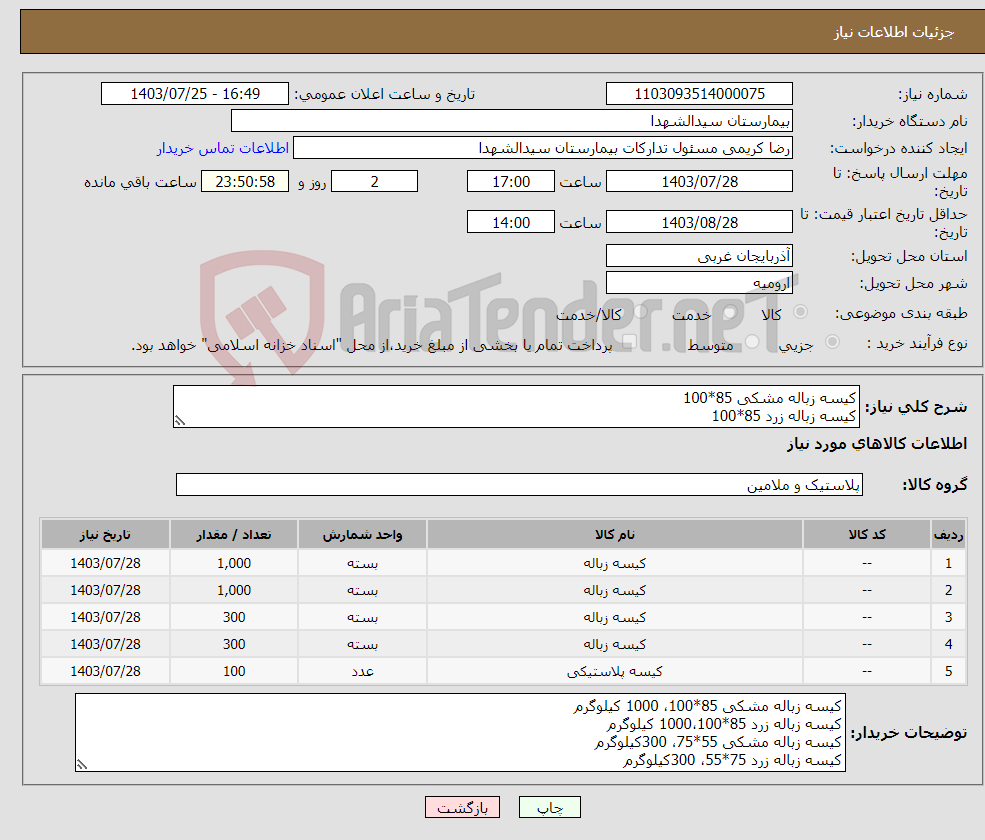Click the page title جزئیات اطلاعات نیاز
985x840 pixels.
coord(893,32)
